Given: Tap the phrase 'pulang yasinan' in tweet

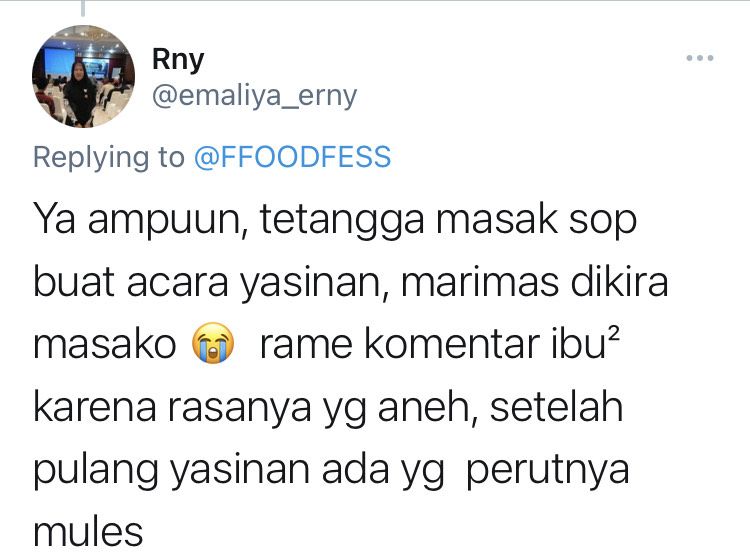Looking at the screenshot, I should 171,470.
